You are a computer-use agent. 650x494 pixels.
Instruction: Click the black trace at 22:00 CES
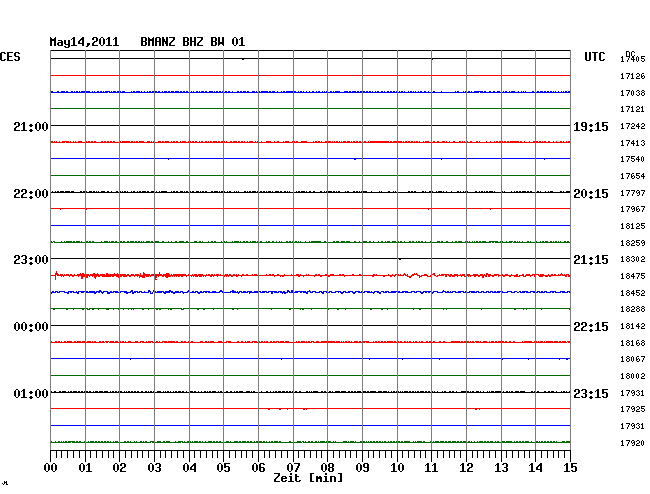pos(310,192)
